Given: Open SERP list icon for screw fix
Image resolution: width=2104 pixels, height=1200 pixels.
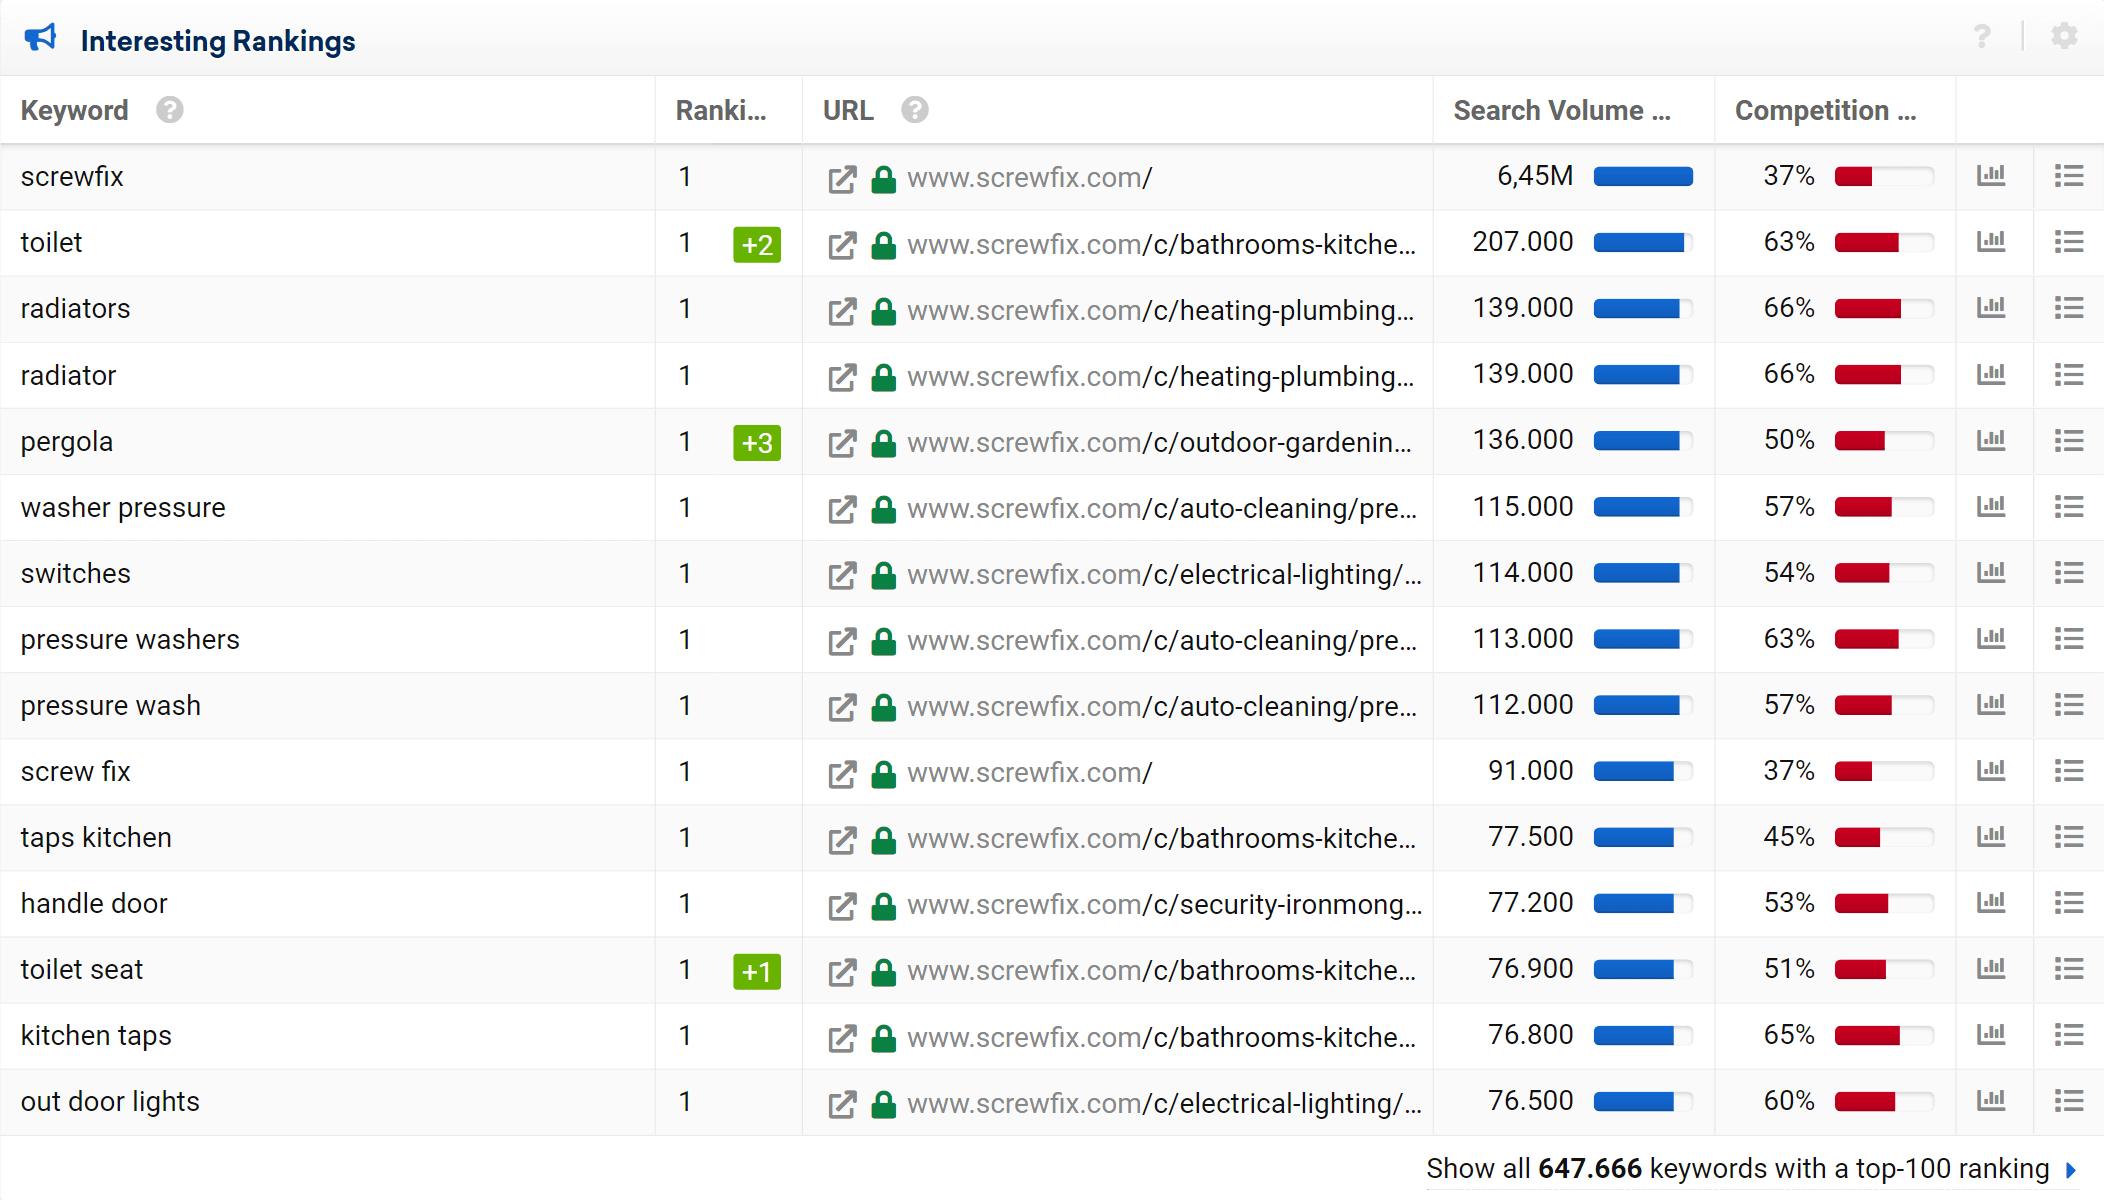Looking at the screenshot, I should click(x=2069, y=770).
